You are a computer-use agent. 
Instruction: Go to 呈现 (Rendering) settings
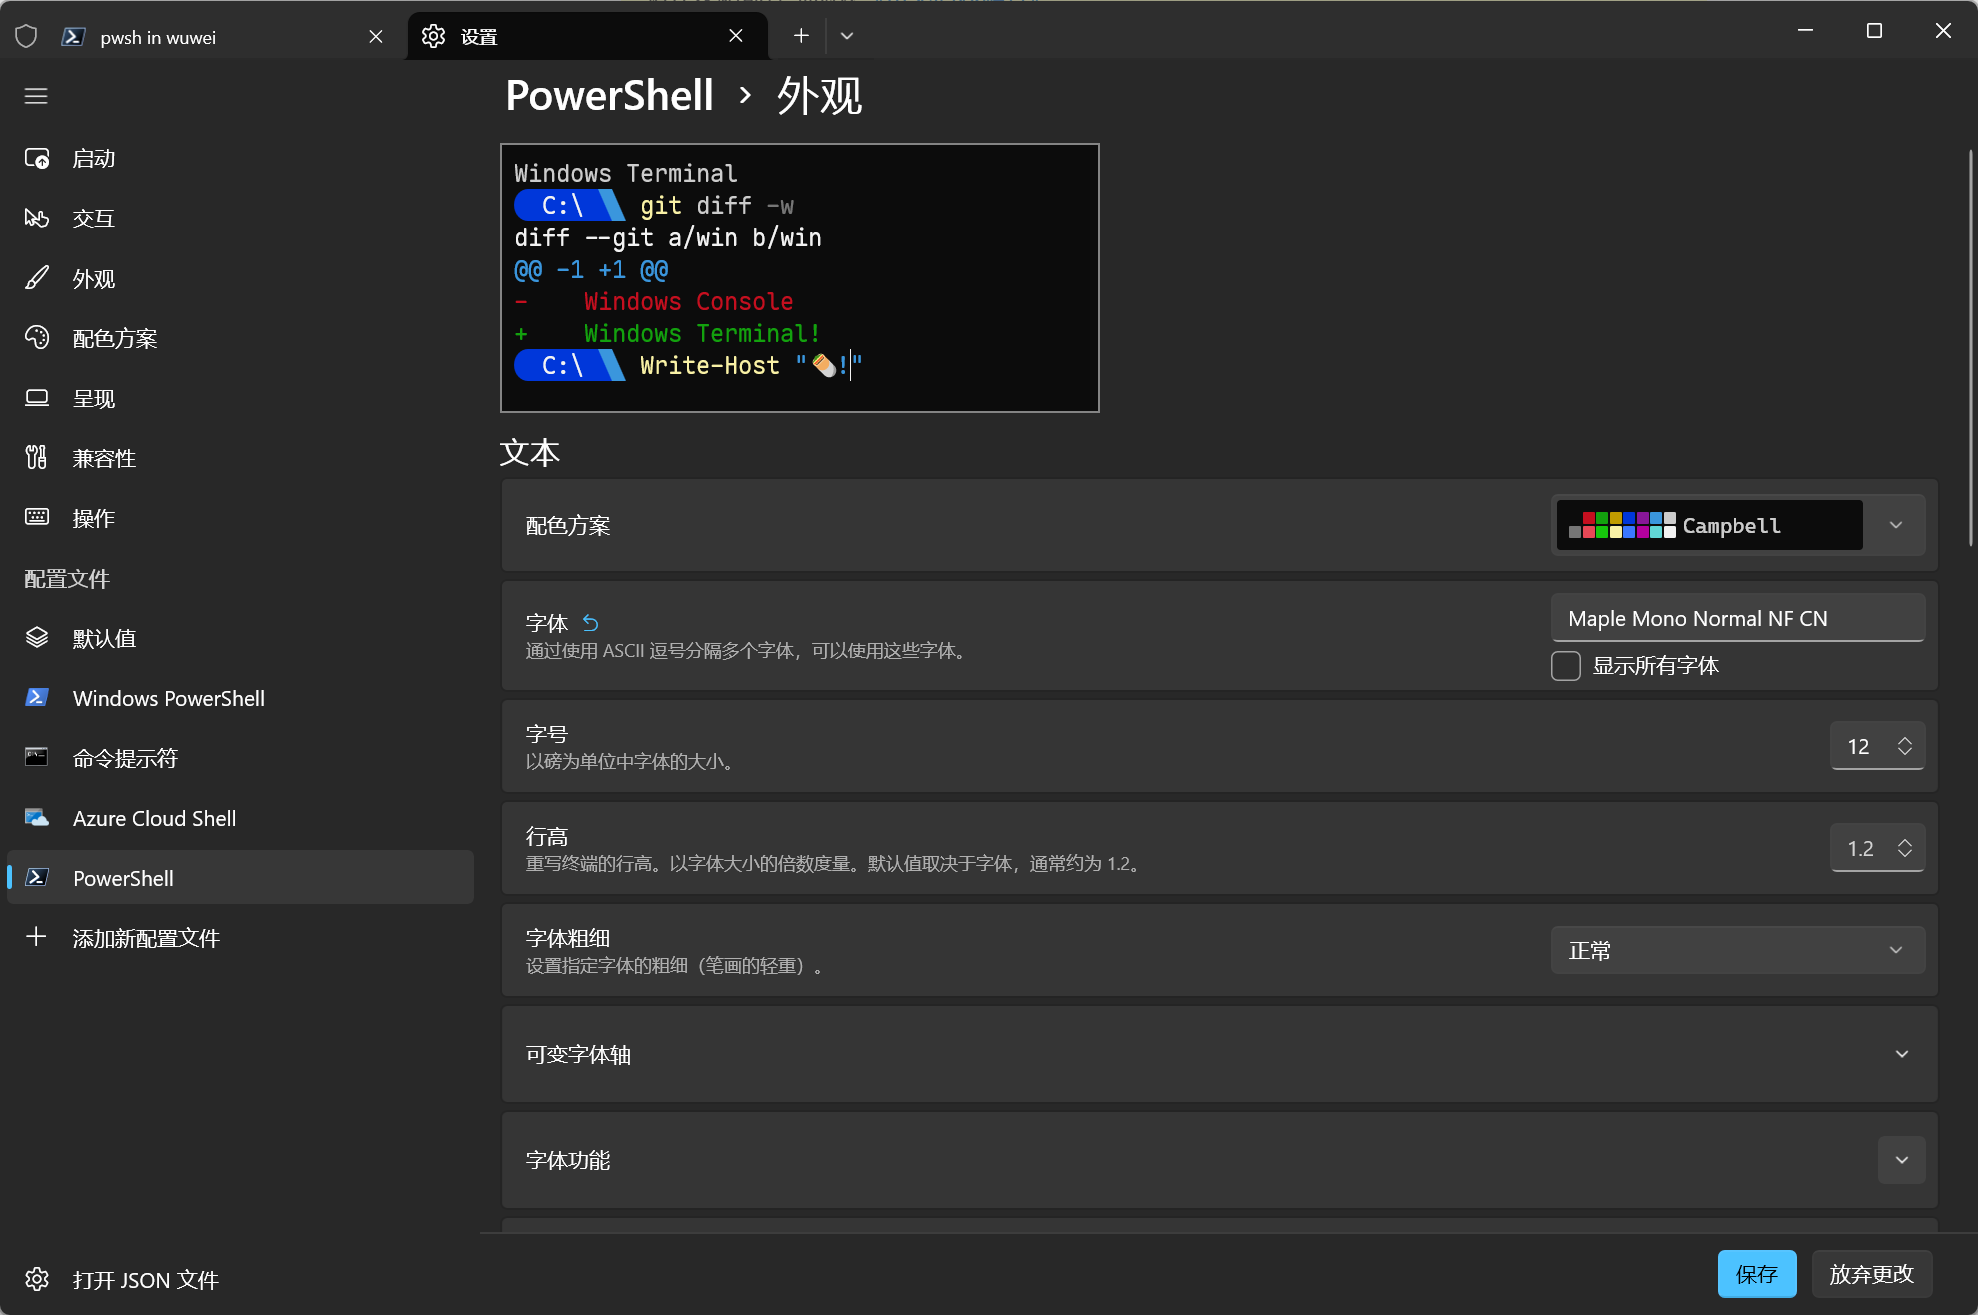point(93,398)
